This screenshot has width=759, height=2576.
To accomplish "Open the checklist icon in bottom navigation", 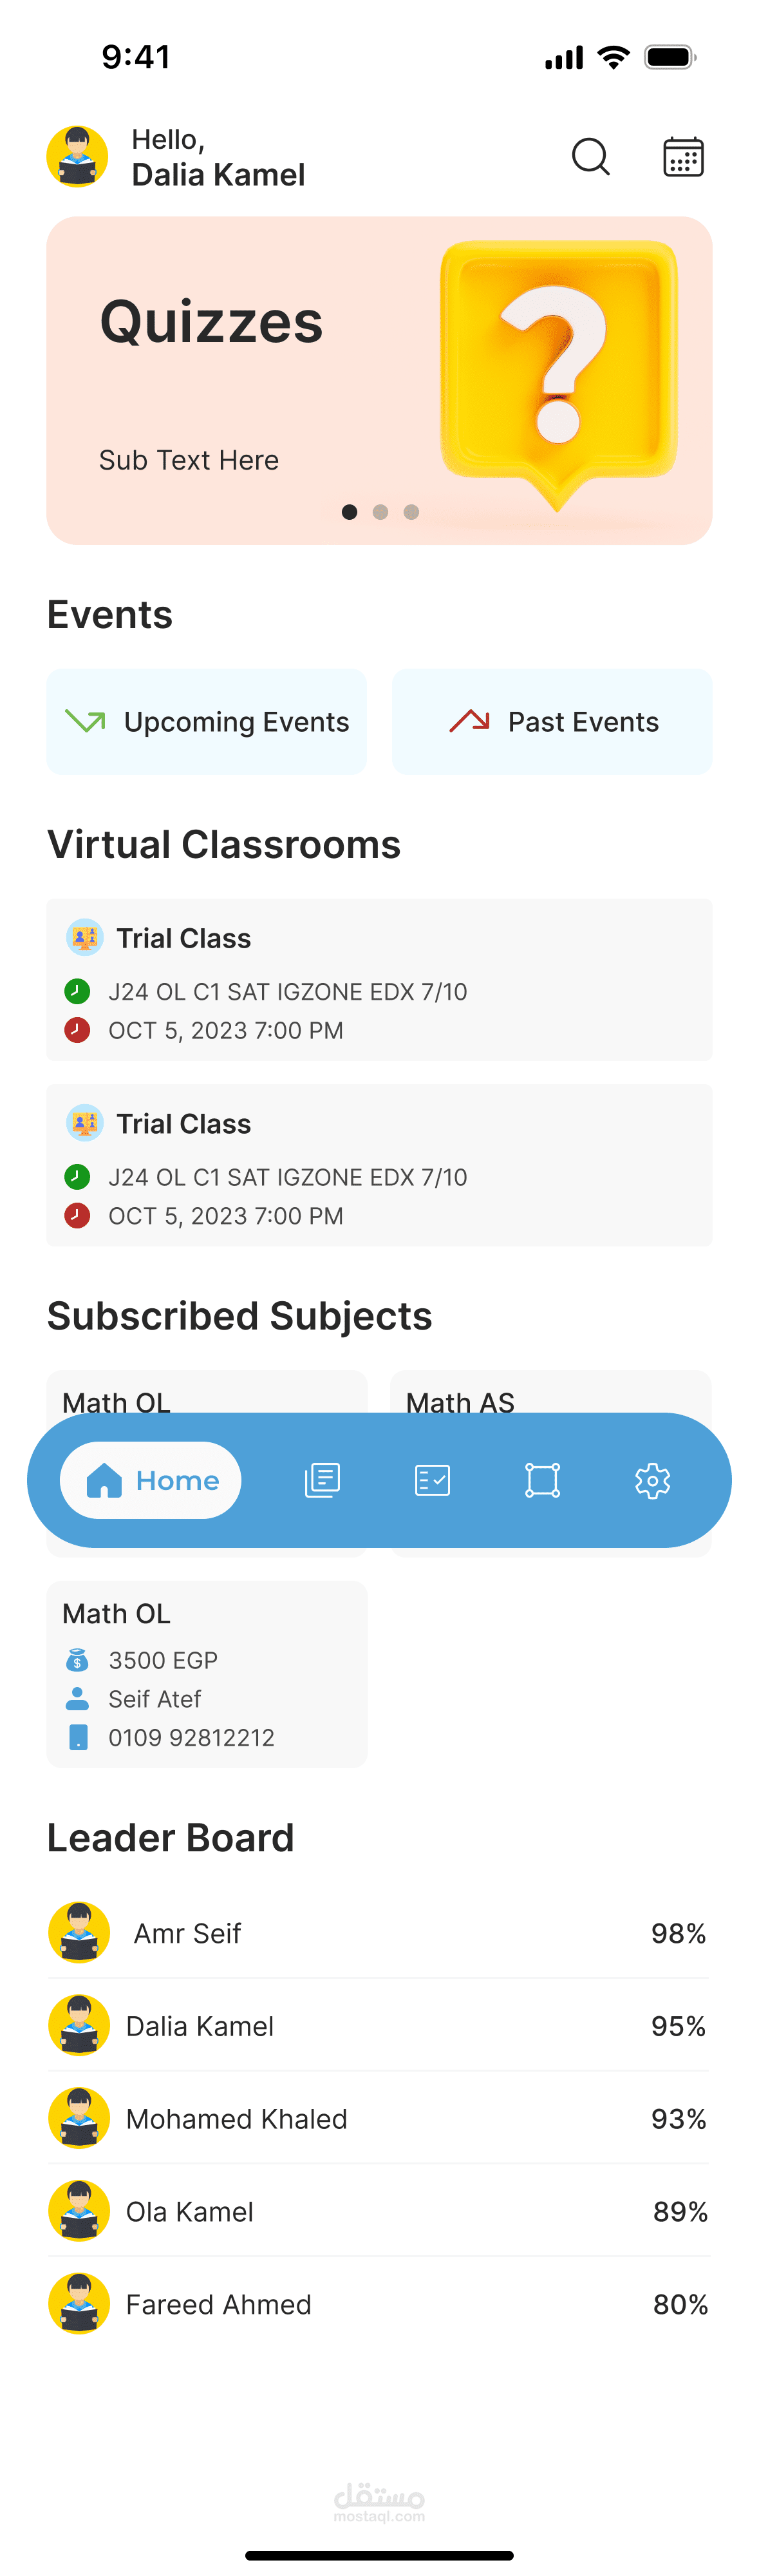I will pos(432,1480).
